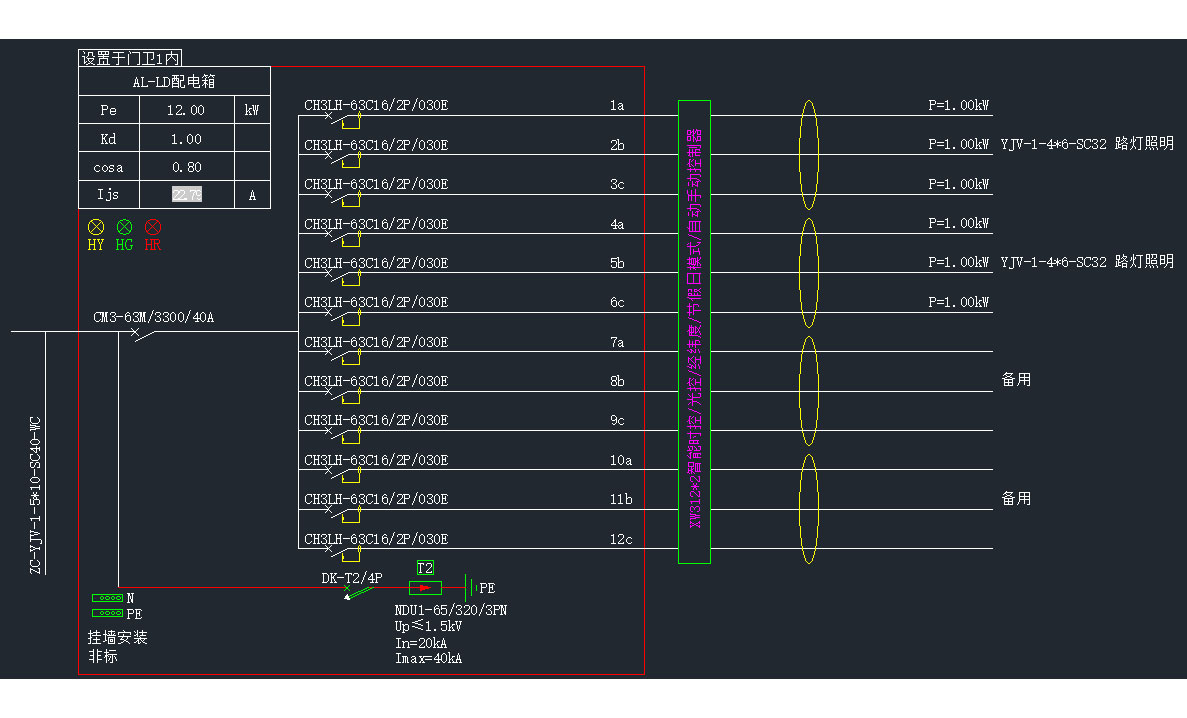Pick the breaker symbol on circuit 9c
Viewport: 1187px width, 718px height.
pos(343,435)
